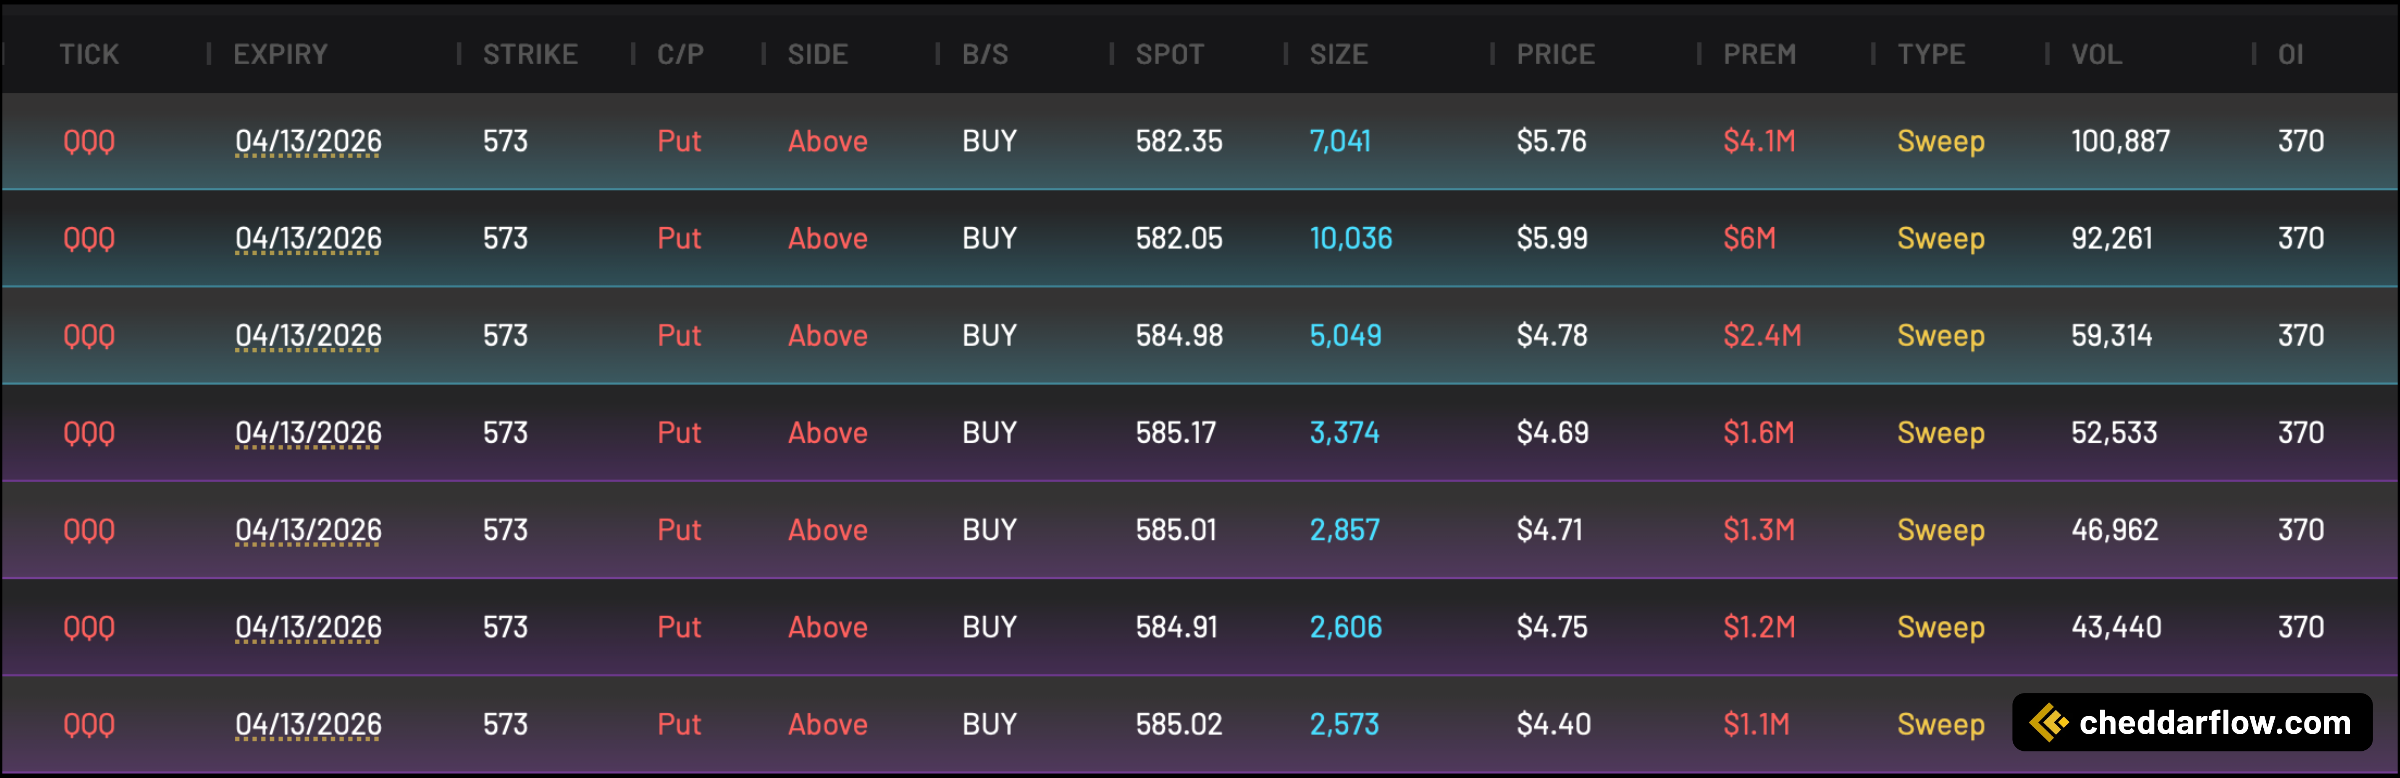2400x778 pixels.
Task: Click expiry 04/13/2026 in the 5,049 size row
Action: pos(308,335)
